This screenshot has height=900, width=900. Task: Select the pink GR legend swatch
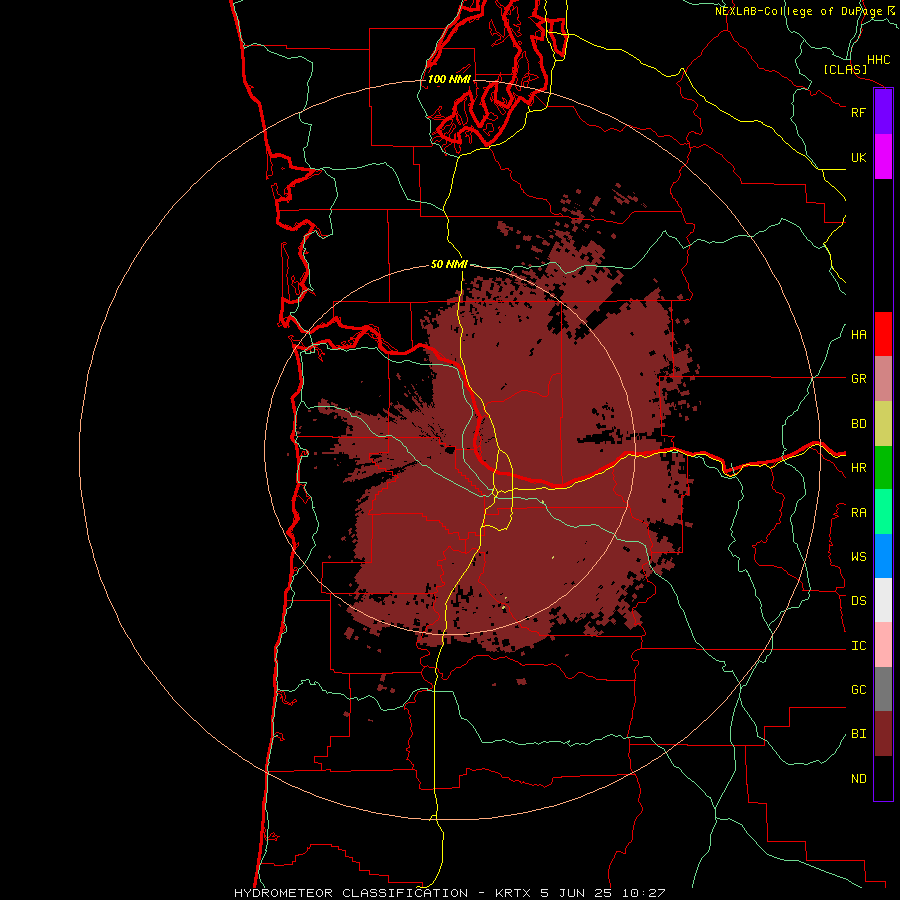click(883, 379)
